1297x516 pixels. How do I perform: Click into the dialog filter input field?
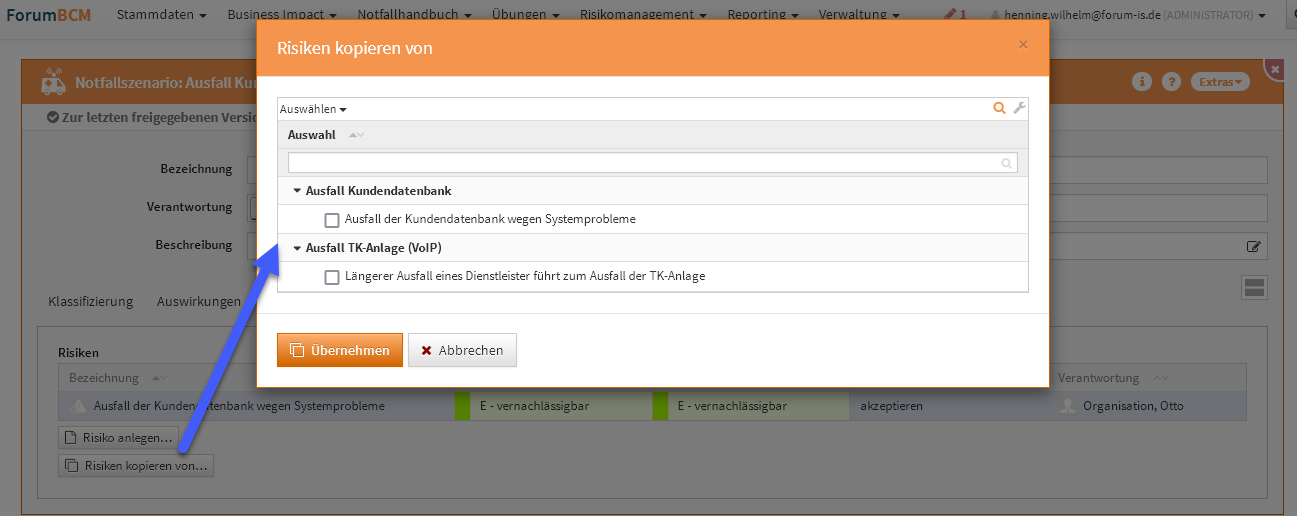653,163
